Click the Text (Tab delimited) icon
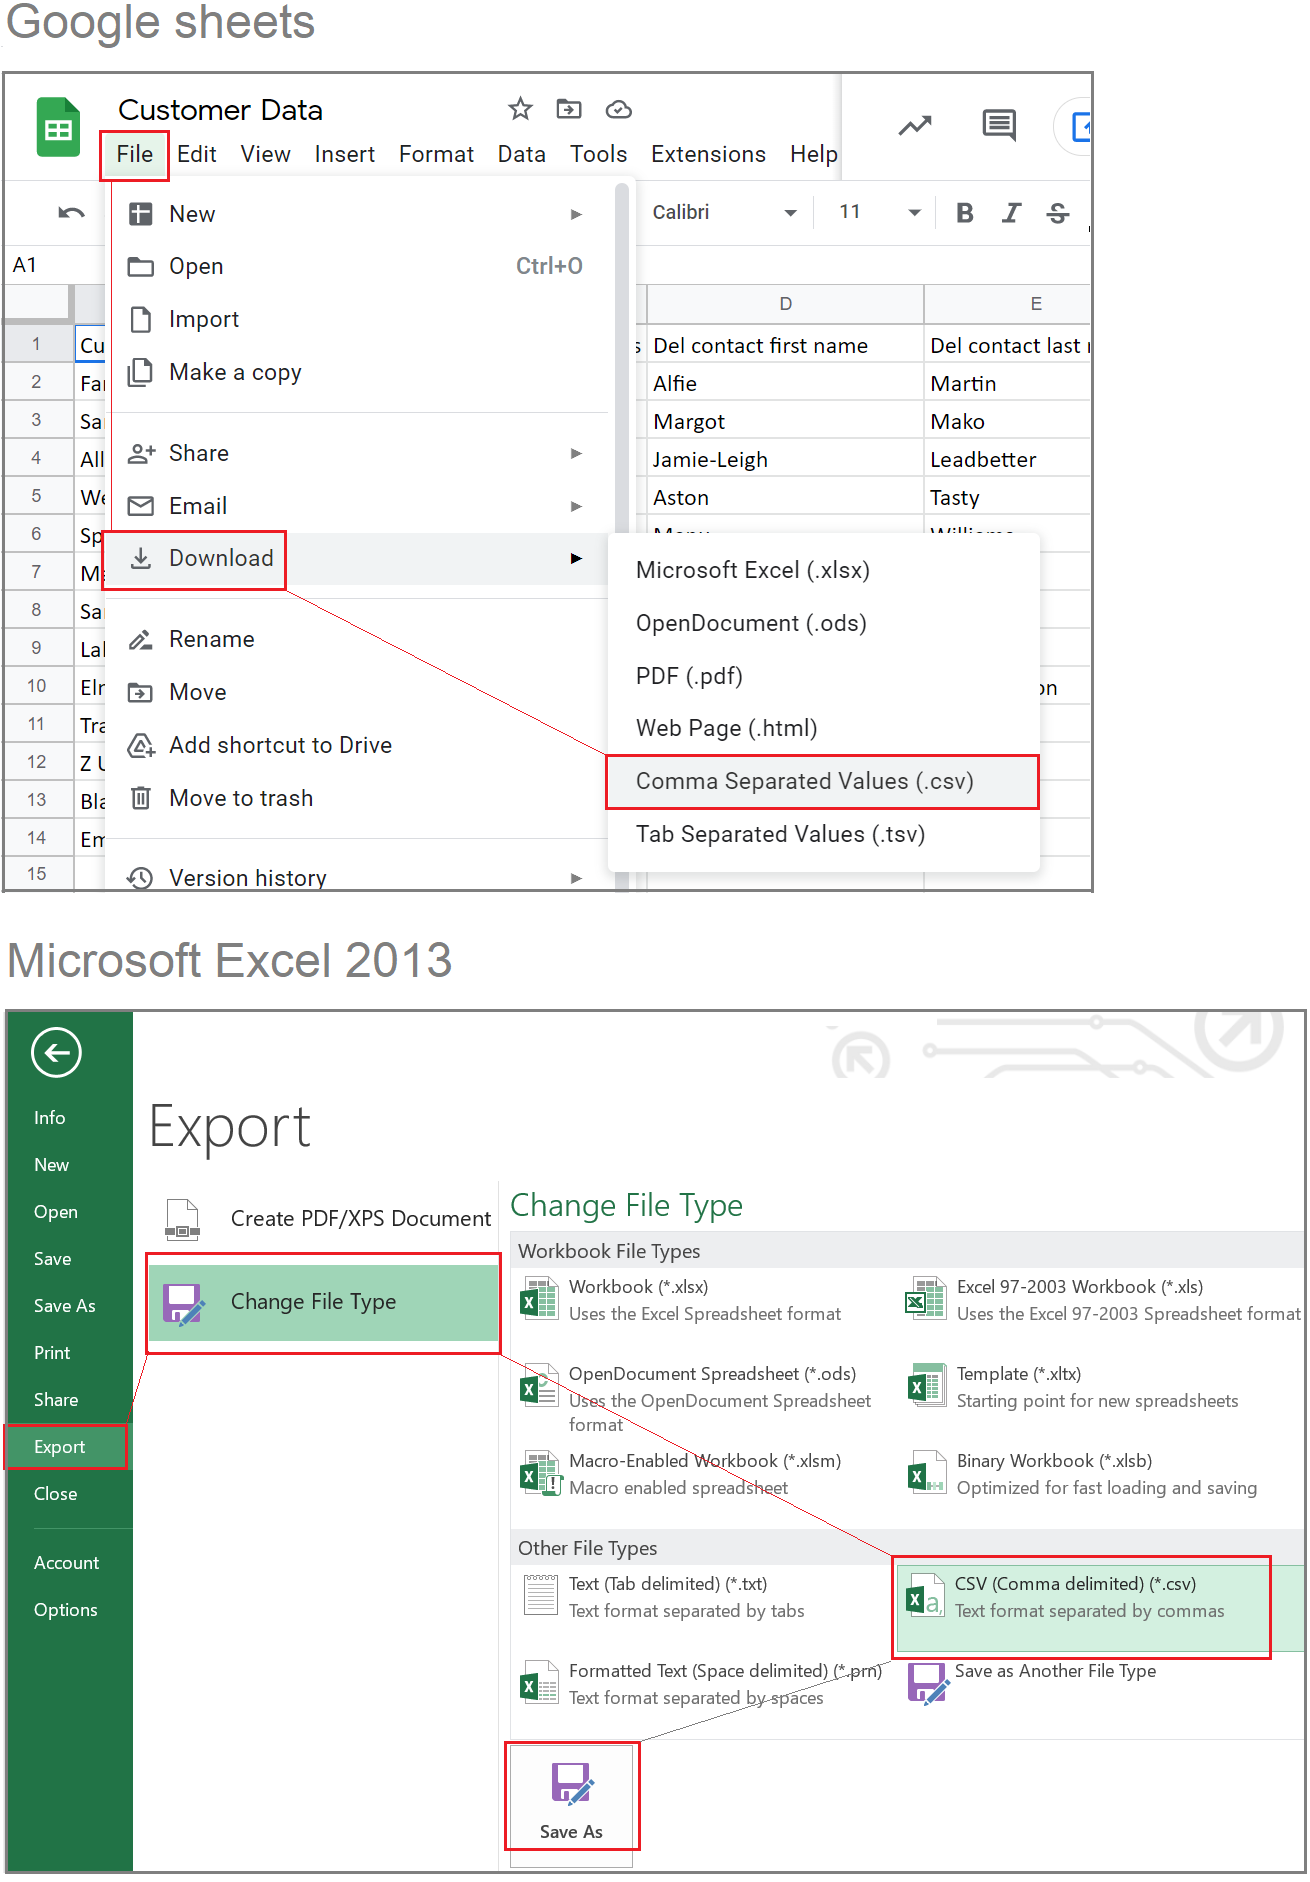The width and height of the screenshot is (1310, 1882). click(x=541, y=1595)
